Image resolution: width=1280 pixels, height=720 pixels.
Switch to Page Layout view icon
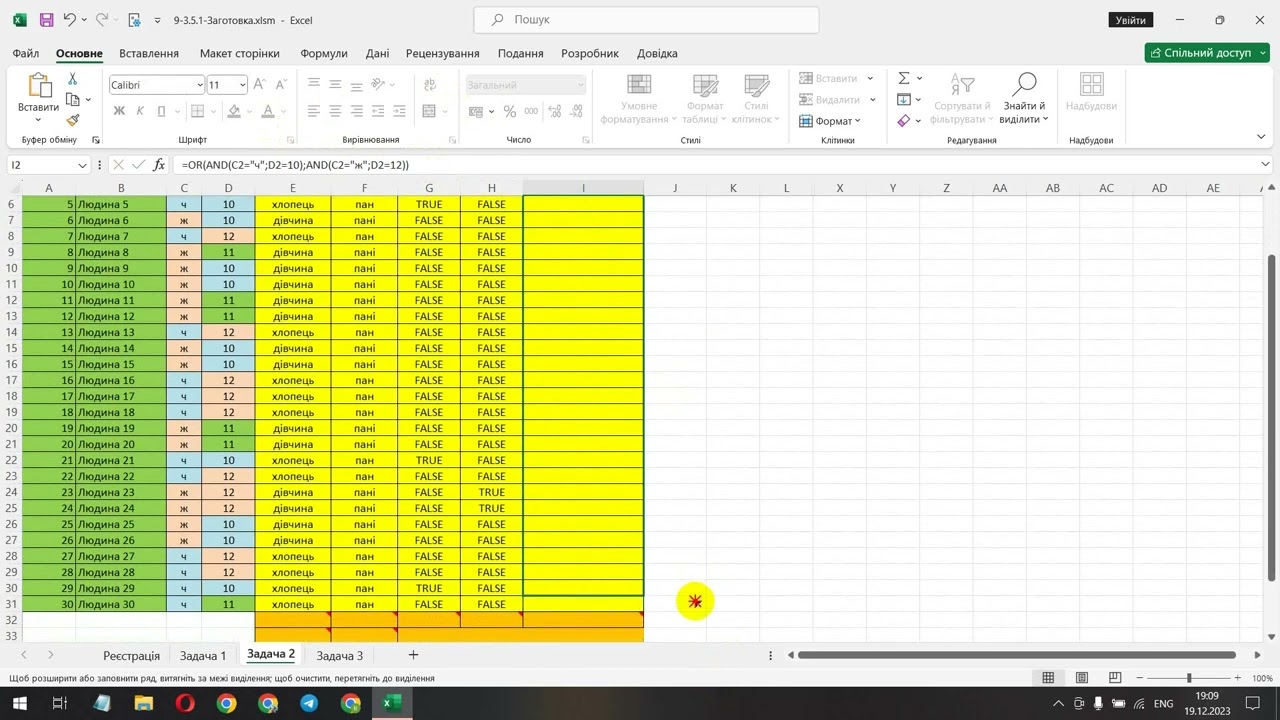click(1081, 678)
